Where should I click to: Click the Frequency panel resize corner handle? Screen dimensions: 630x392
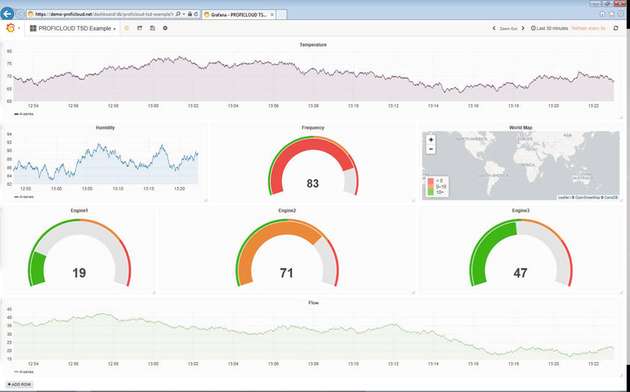click(x=413, y=200)
